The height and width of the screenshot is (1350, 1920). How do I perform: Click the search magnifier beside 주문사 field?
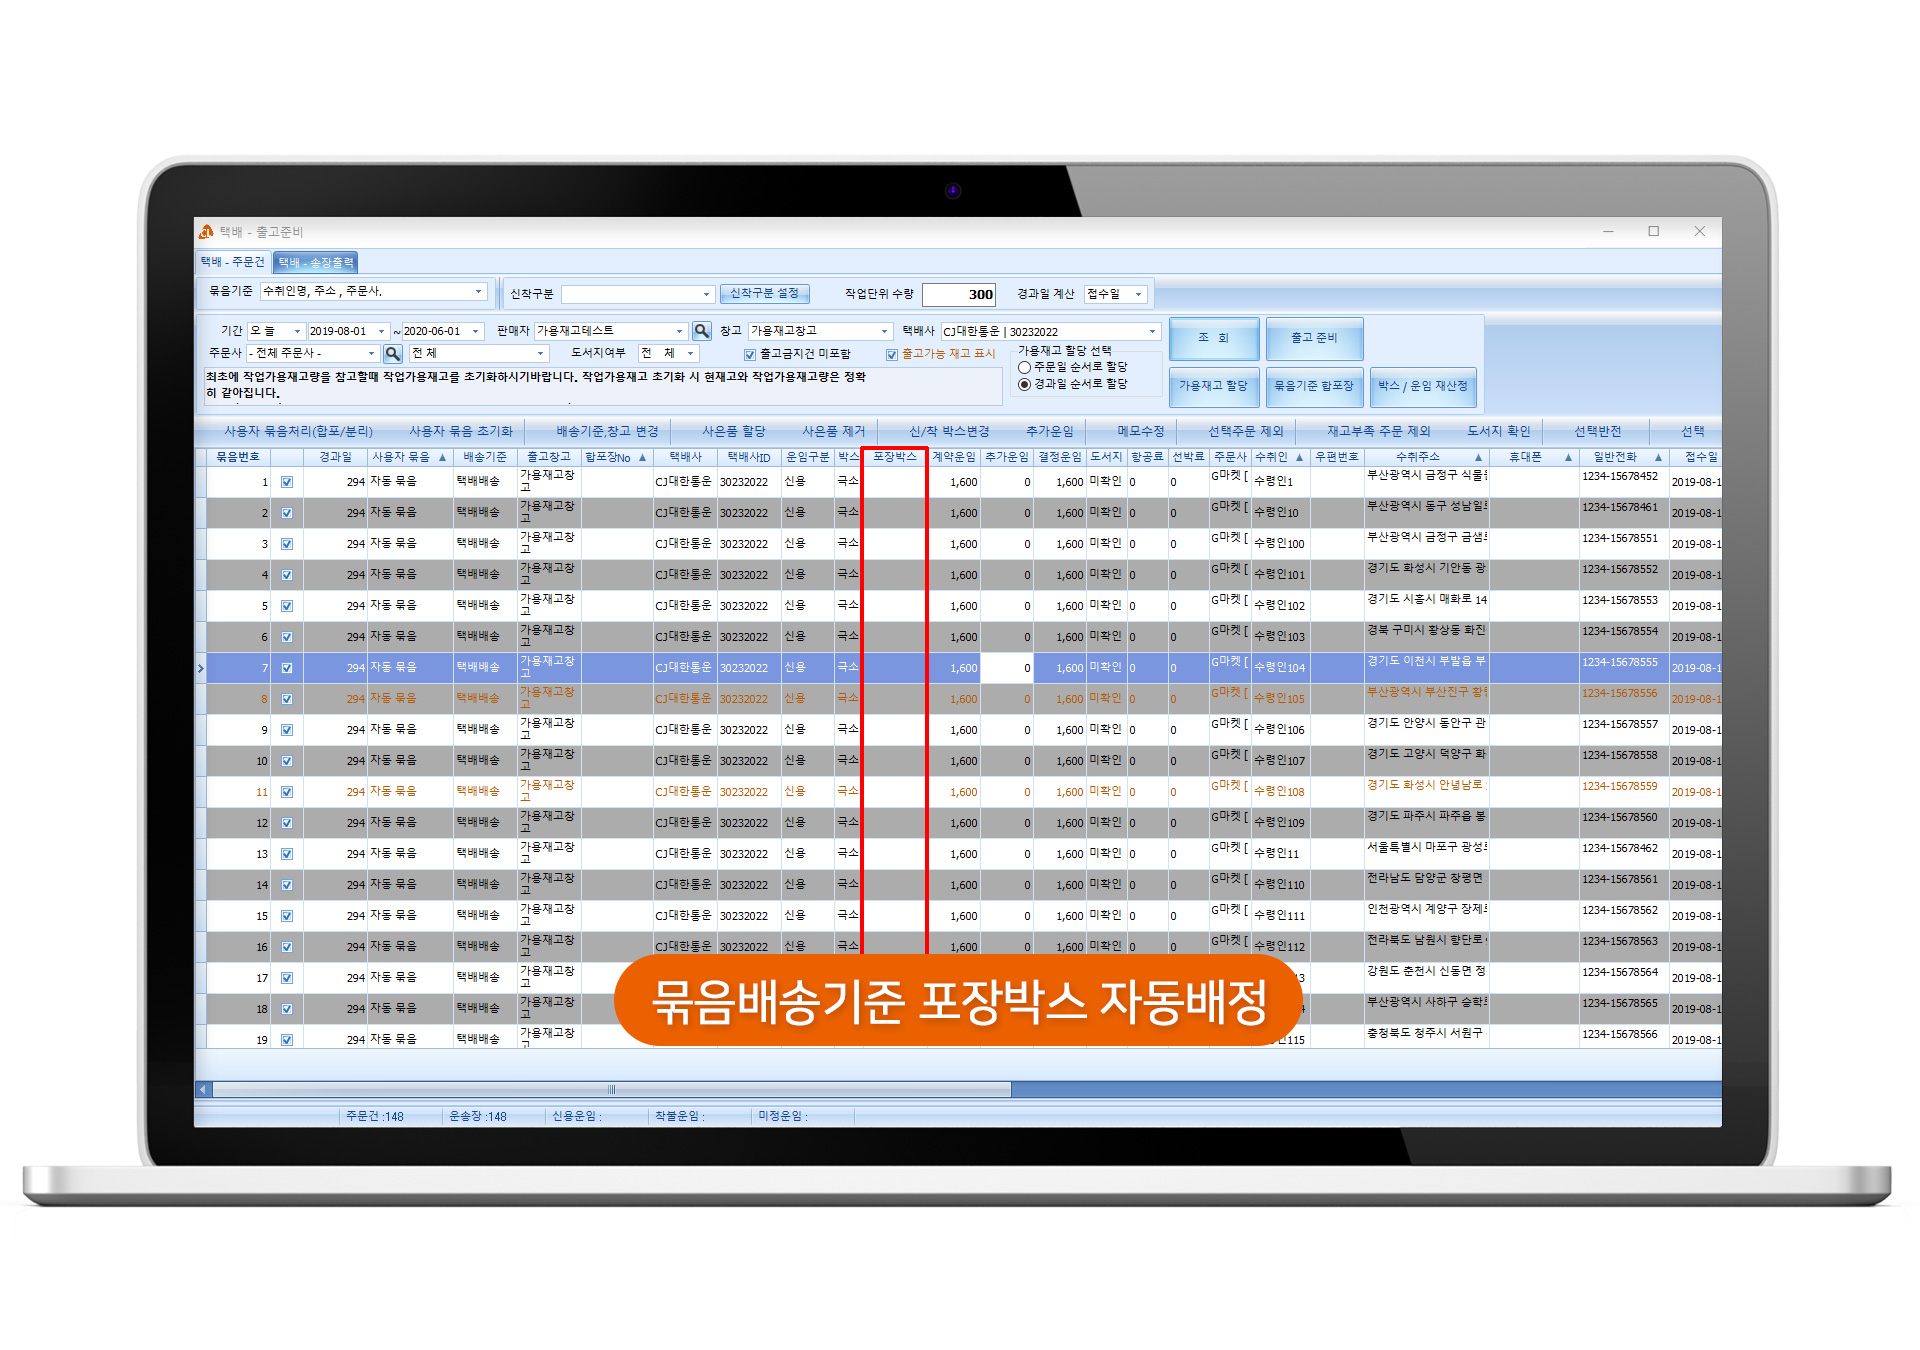point(393,353)
